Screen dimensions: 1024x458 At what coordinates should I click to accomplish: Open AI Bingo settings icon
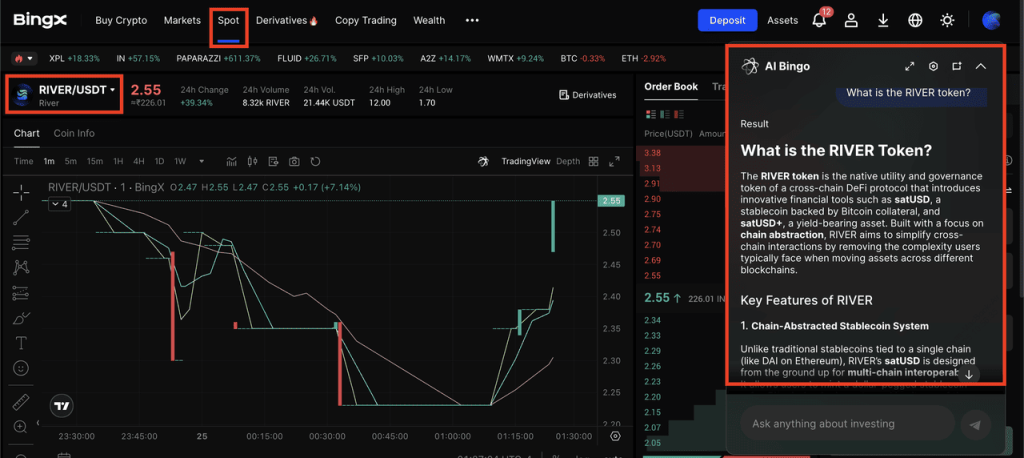pyautogui.click(x=933, y=66)
